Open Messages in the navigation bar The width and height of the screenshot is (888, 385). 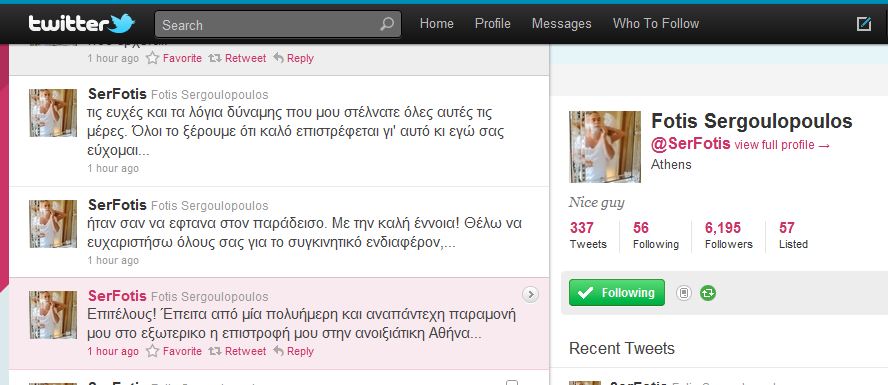[x=561, y=24]
